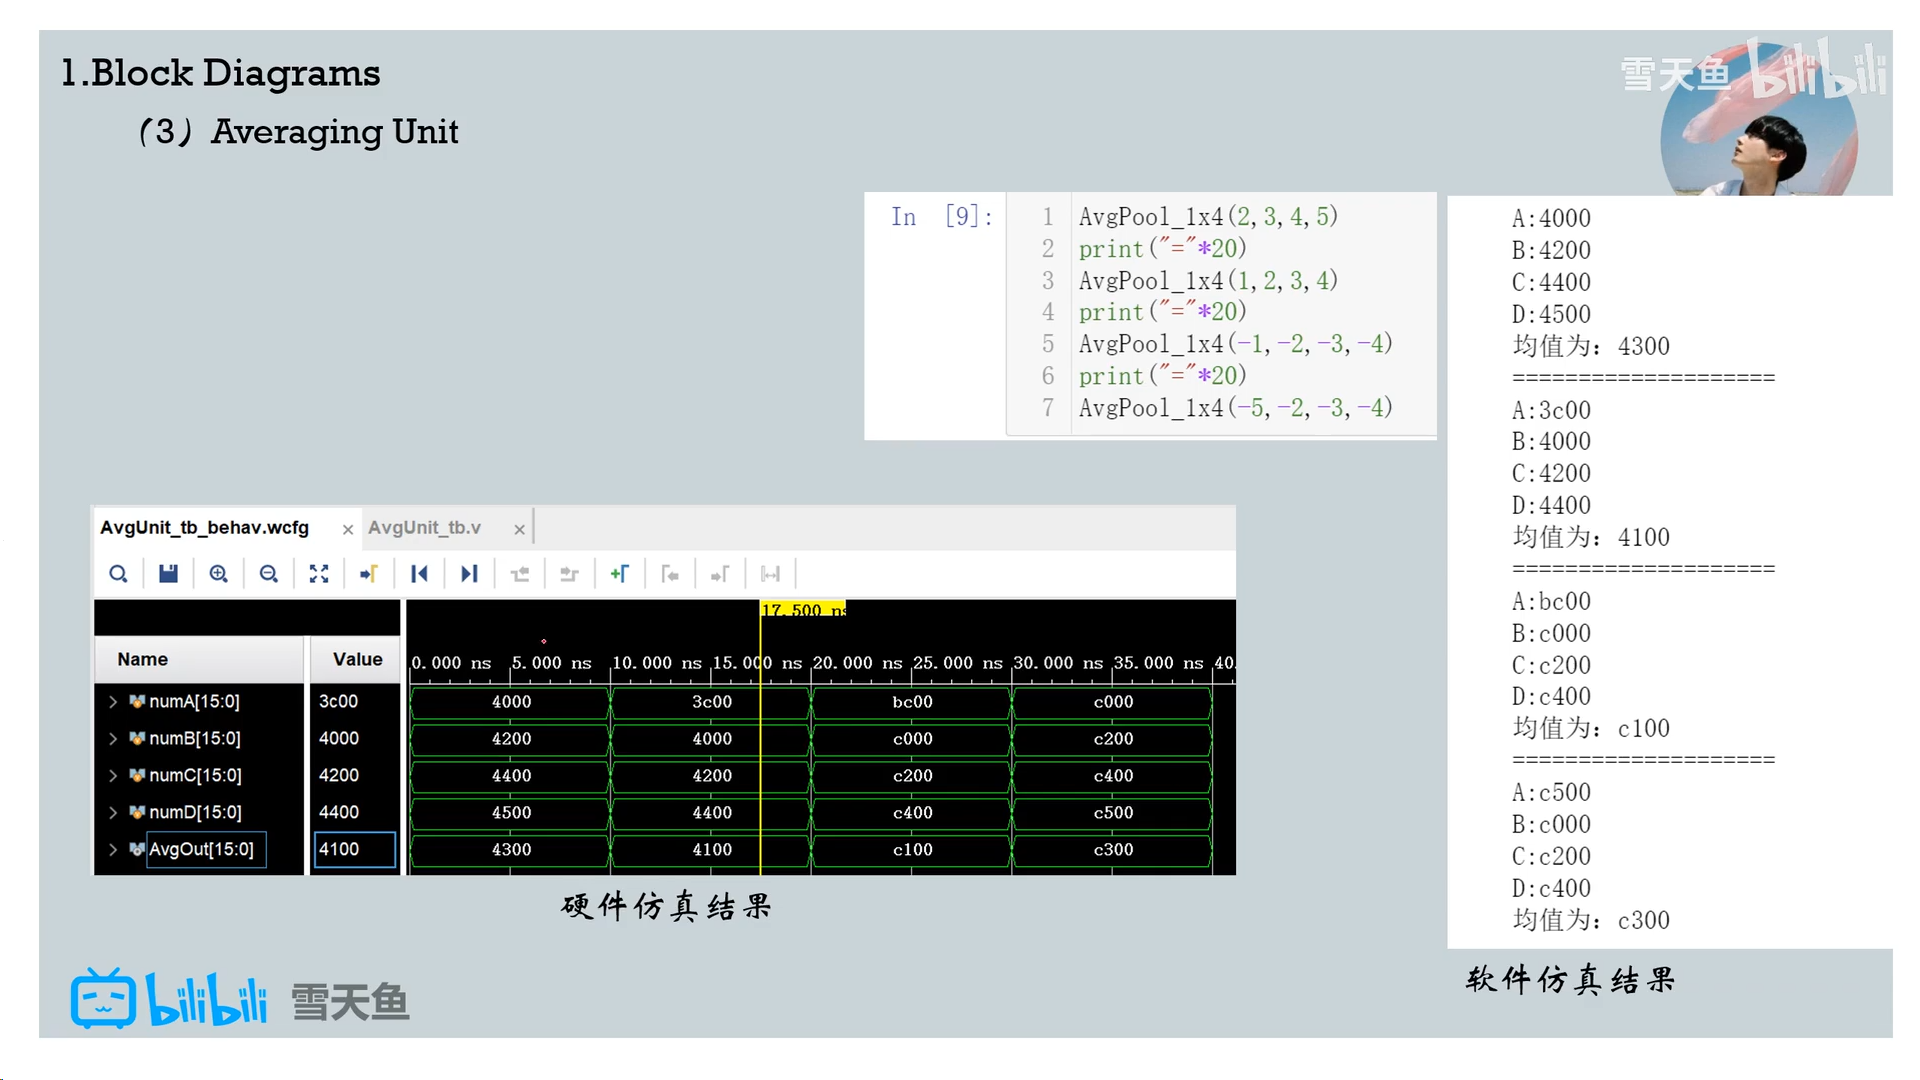Select the AvgUnit_tb_behav.wcfg tab

204,528
